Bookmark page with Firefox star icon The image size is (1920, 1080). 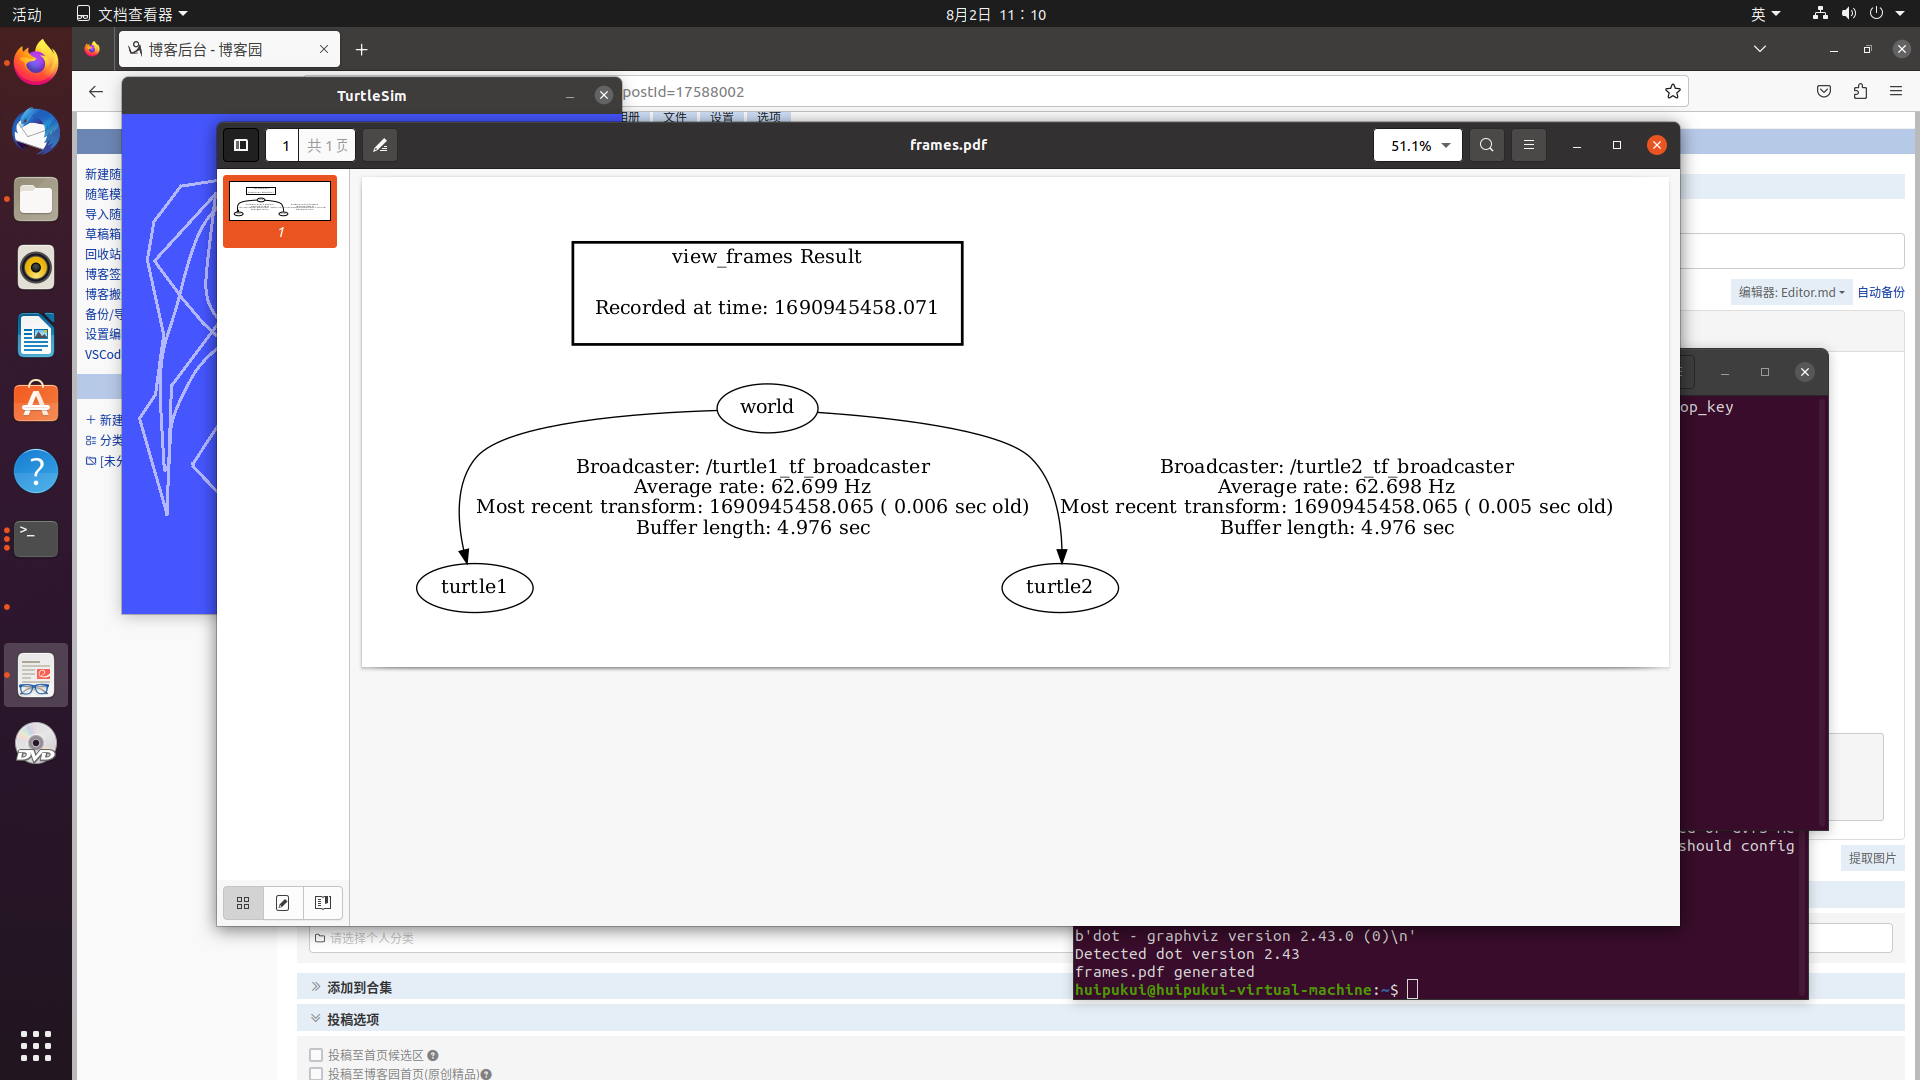click(1672, 92)
